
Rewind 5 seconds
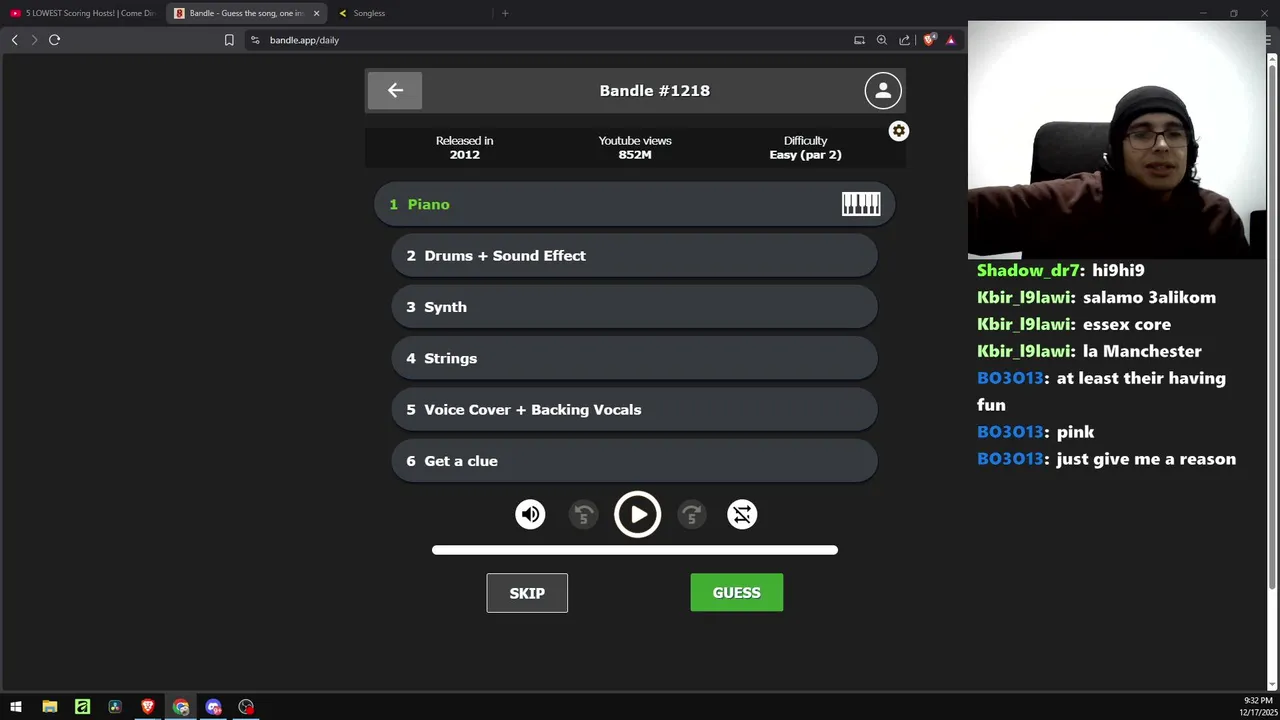(584, 515)
